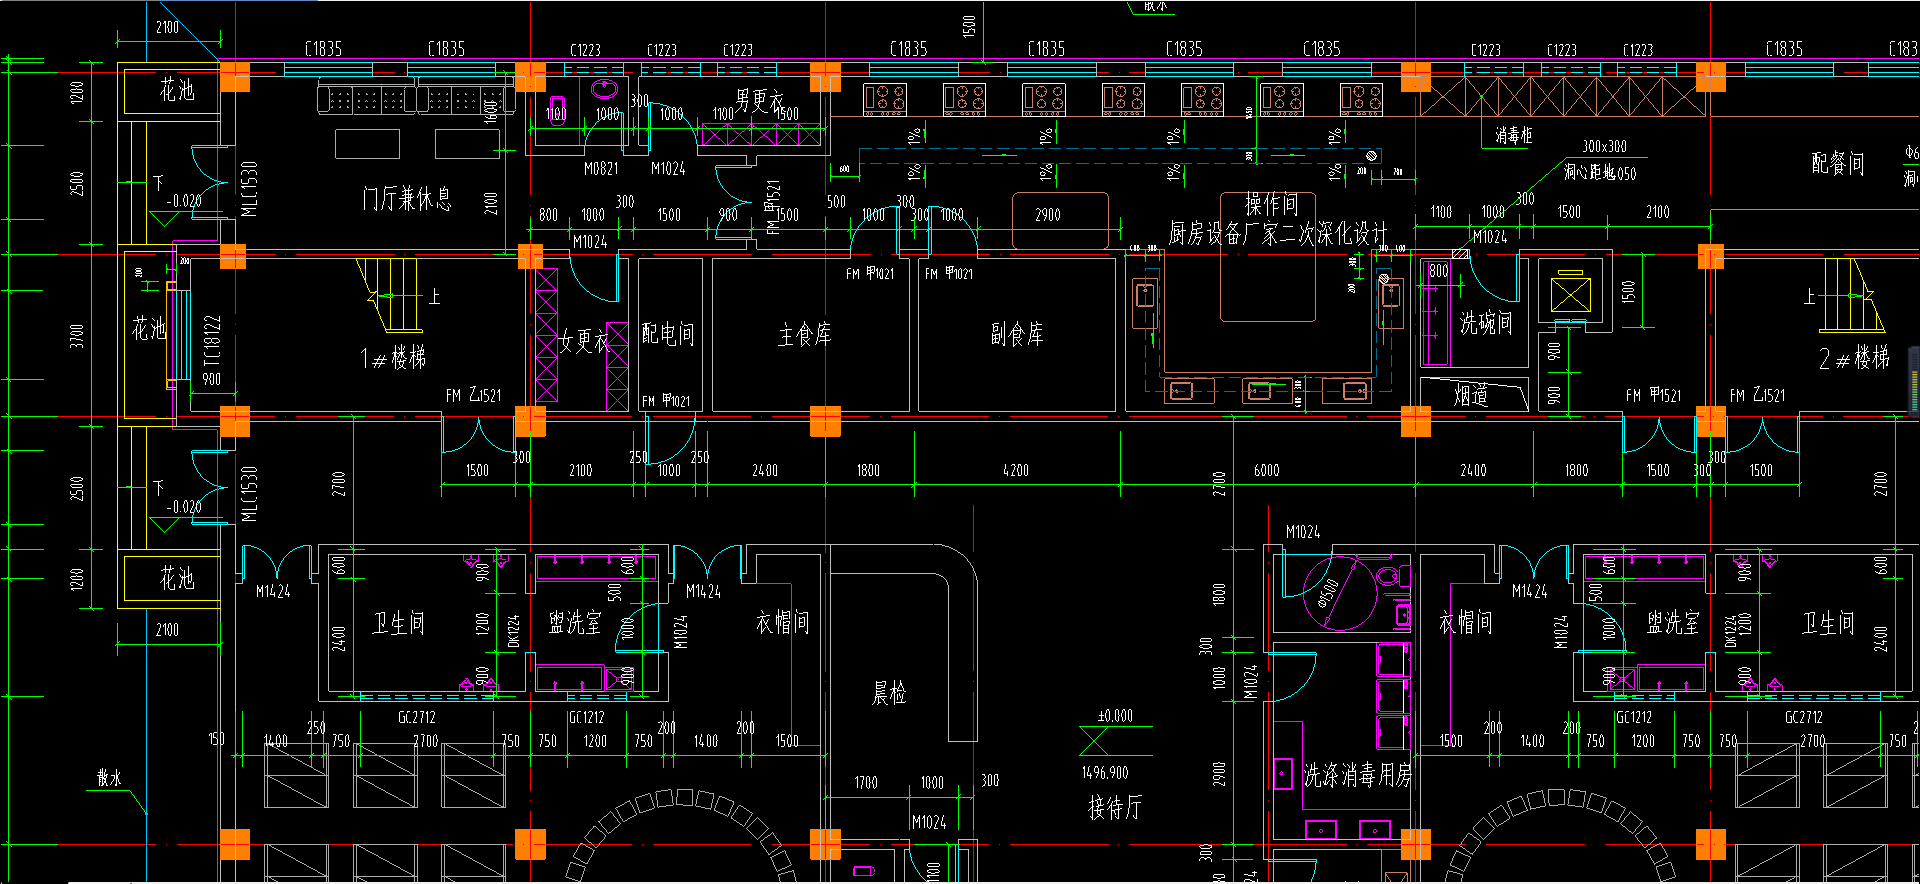Pick the 主食库 room label
1920x884 pixels.
point(805,334)
